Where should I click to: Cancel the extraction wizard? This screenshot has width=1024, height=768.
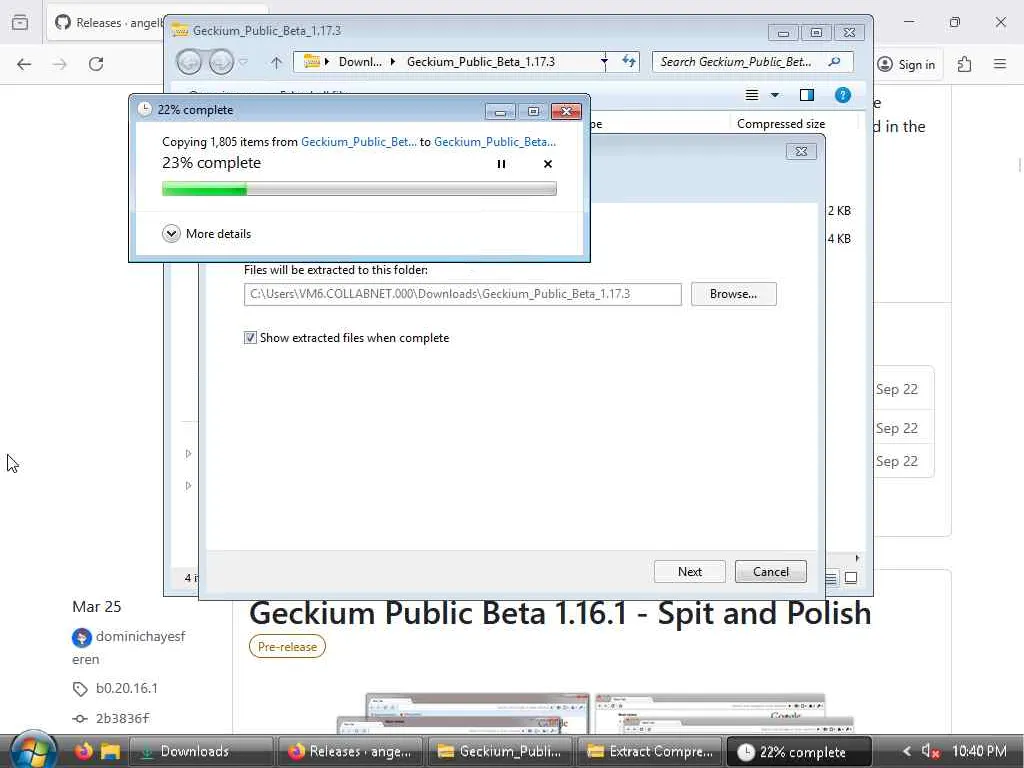pos(771,571)
